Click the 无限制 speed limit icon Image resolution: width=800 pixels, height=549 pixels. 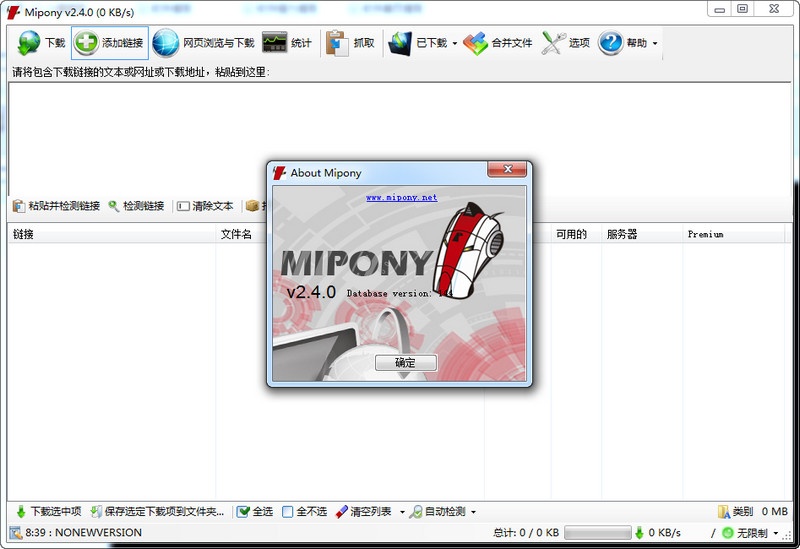728,533
